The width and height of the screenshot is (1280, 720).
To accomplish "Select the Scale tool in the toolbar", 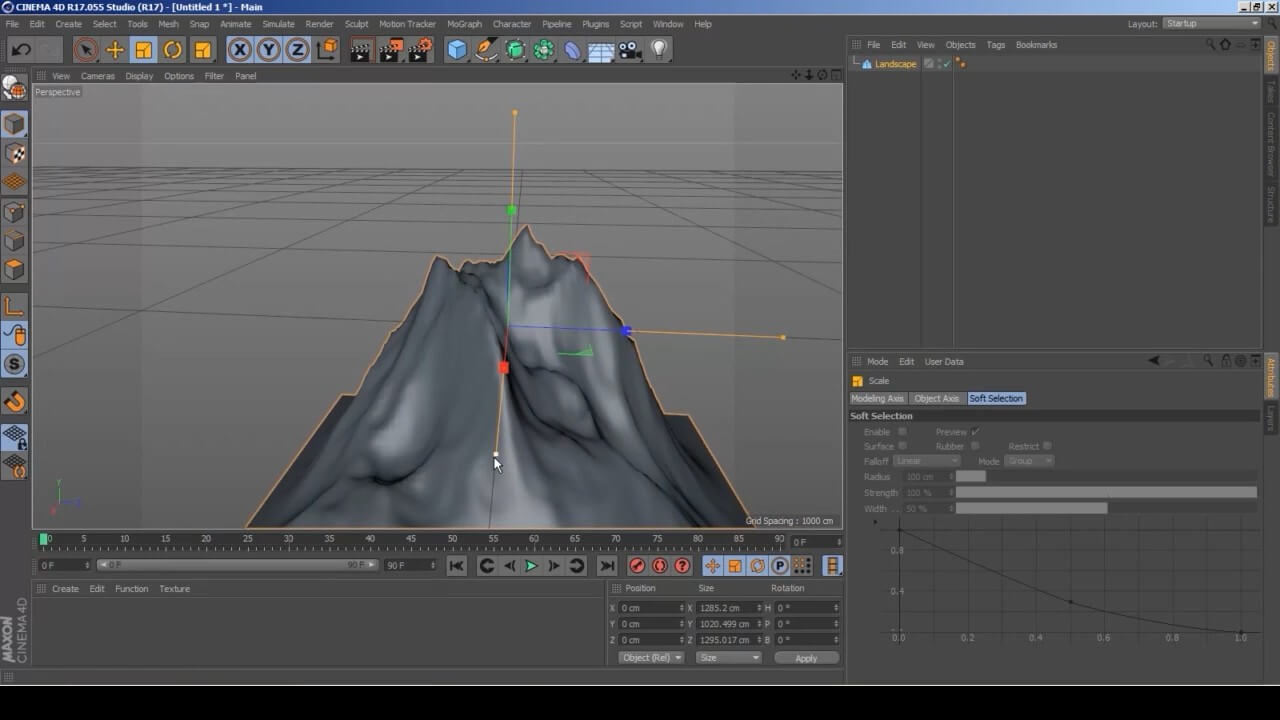I will tap(145, 49).
